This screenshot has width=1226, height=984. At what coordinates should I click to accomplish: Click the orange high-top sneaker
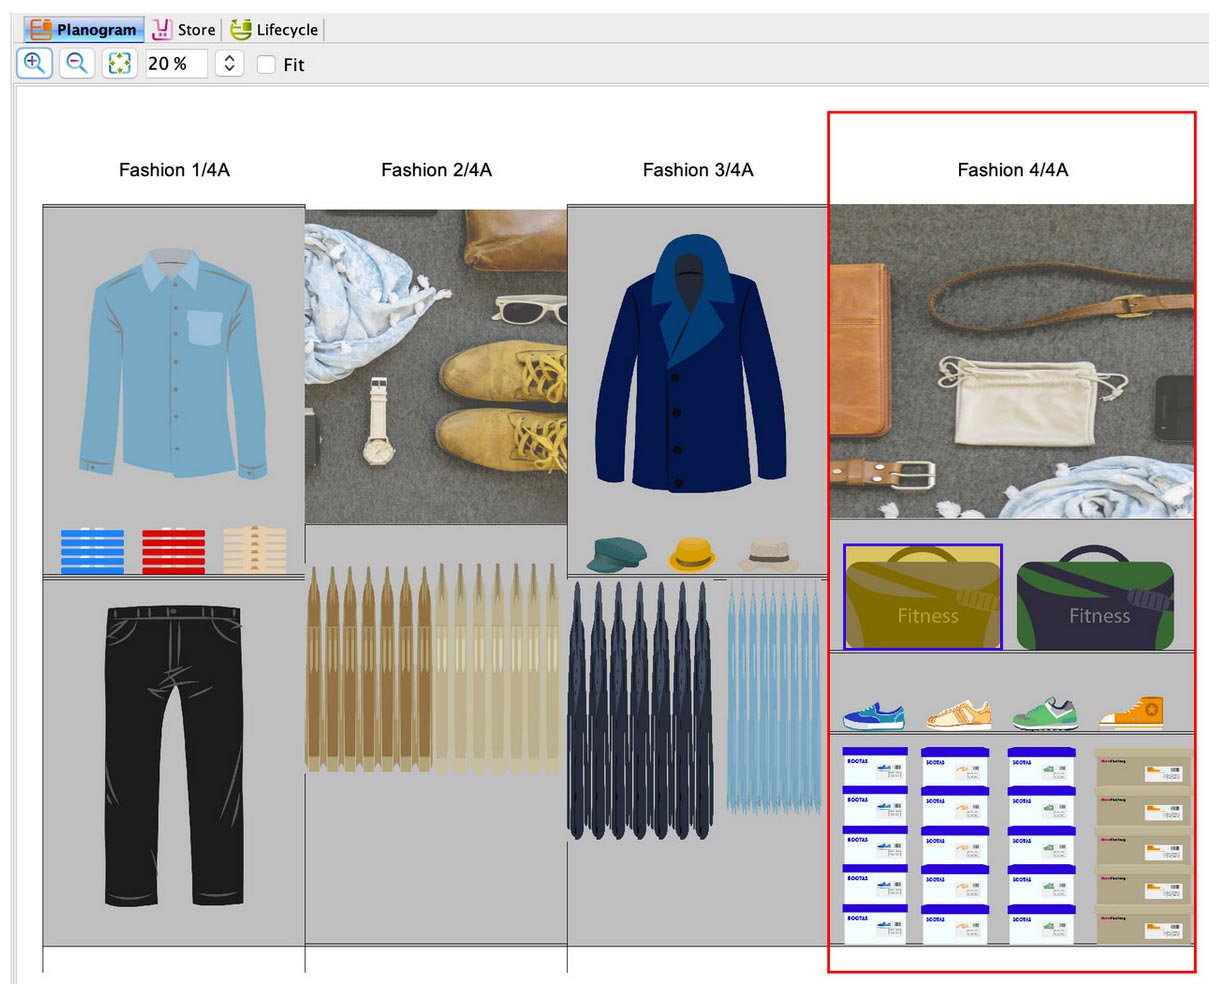(1131, 713)
